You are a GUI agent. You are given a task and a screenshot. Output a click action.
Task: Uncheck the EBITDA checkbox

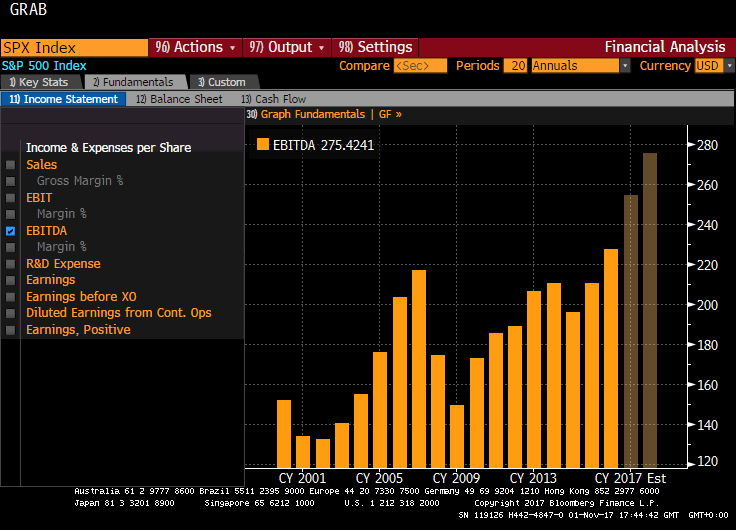tap(10, 231)
